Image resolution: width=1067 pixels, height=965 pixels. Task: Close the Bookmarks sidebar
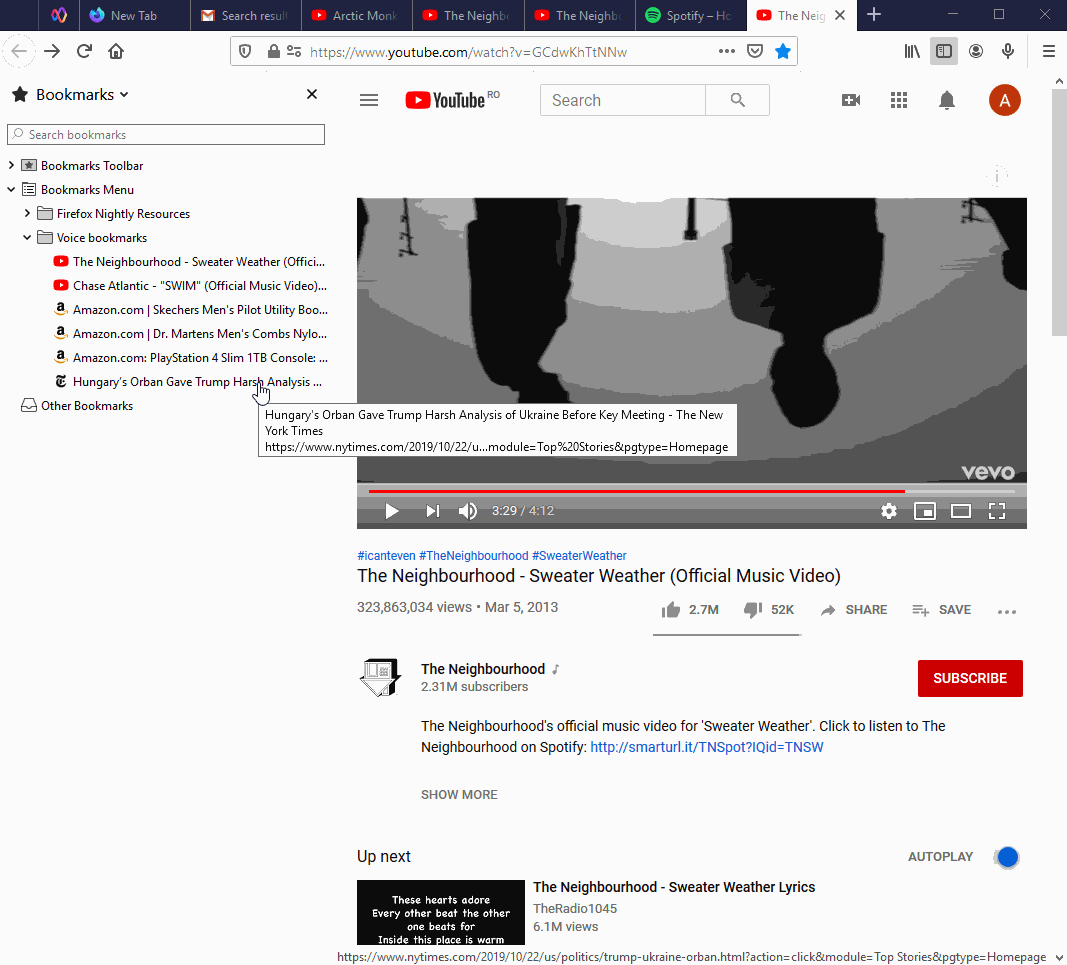[312, 94]
